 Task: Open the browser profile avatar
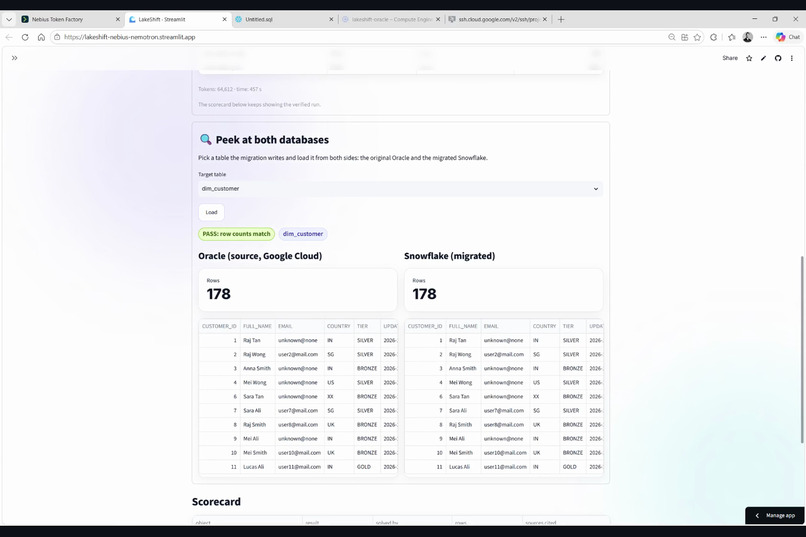point(748,37)
